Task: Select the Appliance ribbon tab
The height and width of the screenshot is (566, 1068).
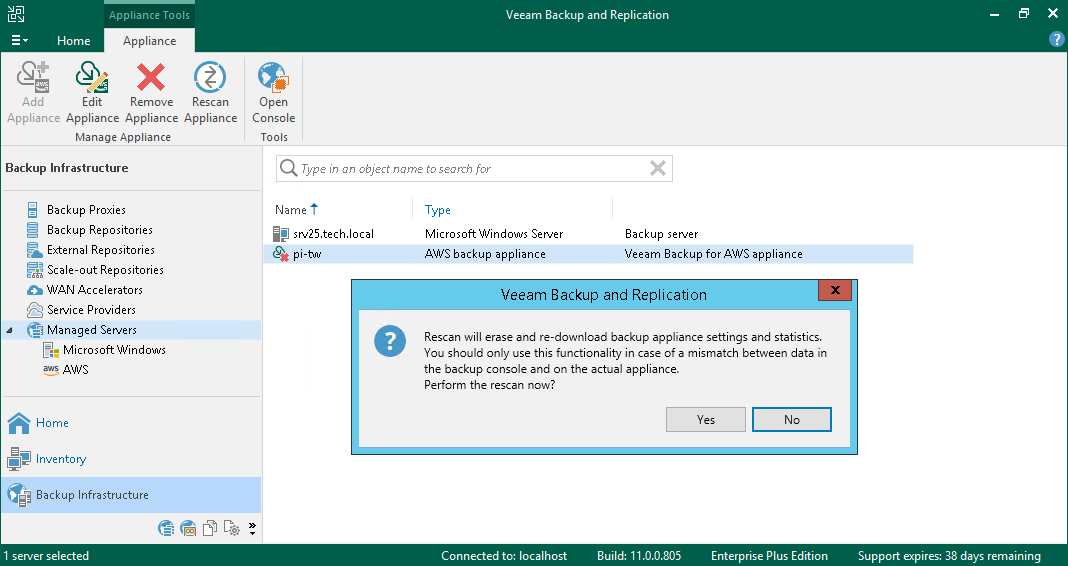Action: 149,41
